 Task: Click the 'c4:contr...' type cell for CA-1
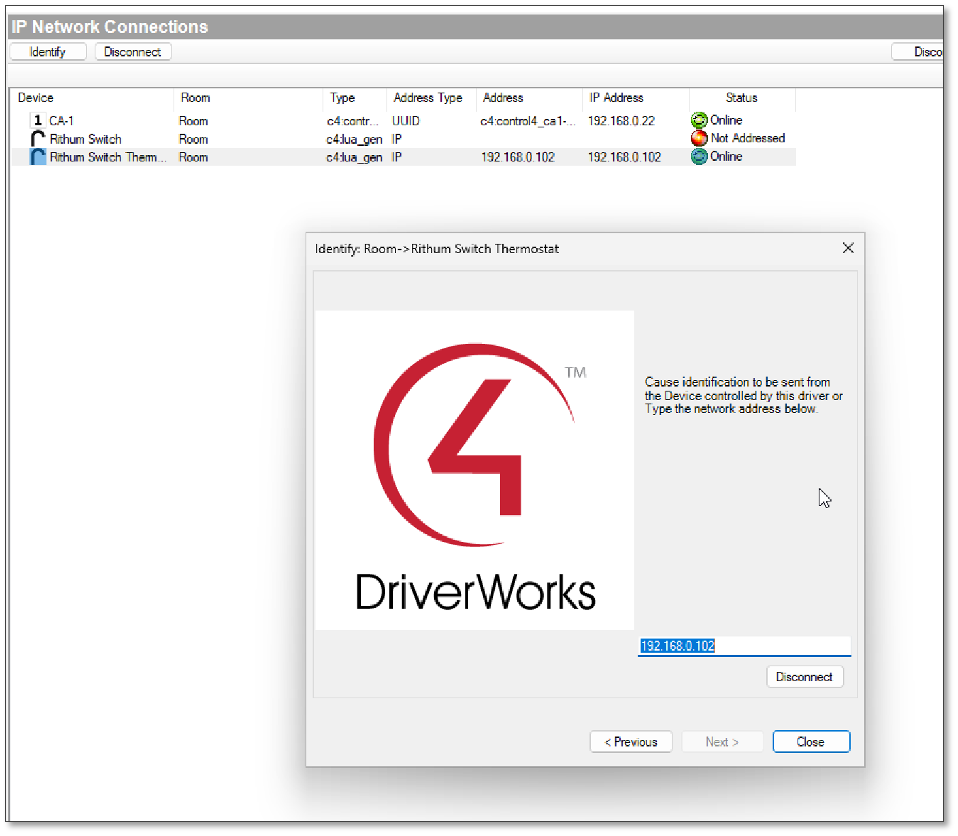tap(353, 121)
